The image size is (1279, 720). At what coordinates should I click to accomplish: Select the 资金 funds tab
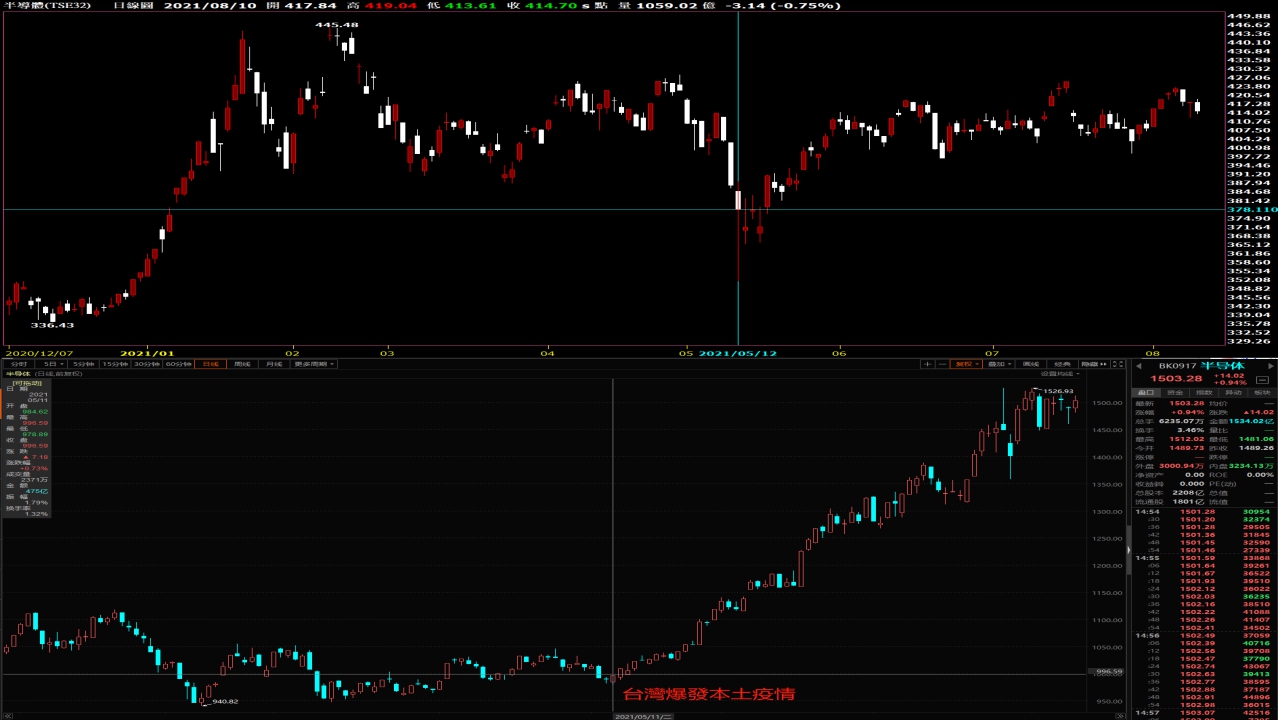pos(1175,393)
